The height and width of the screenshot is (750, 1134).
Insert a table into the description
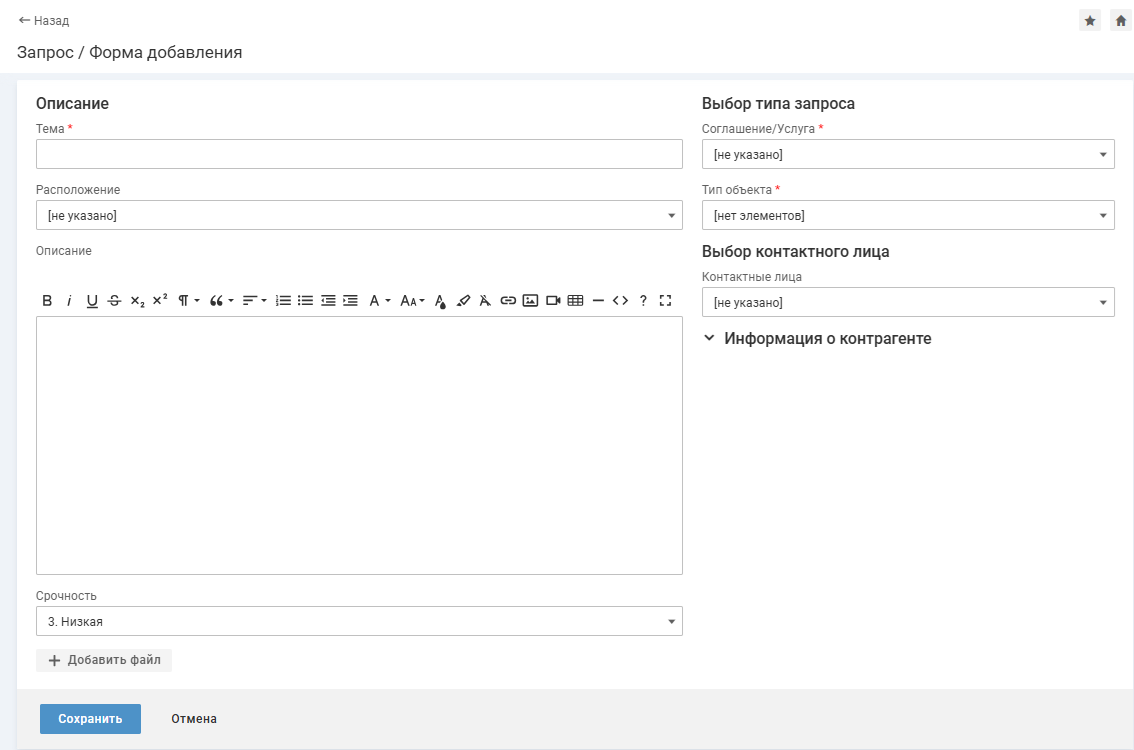[575, 300]
